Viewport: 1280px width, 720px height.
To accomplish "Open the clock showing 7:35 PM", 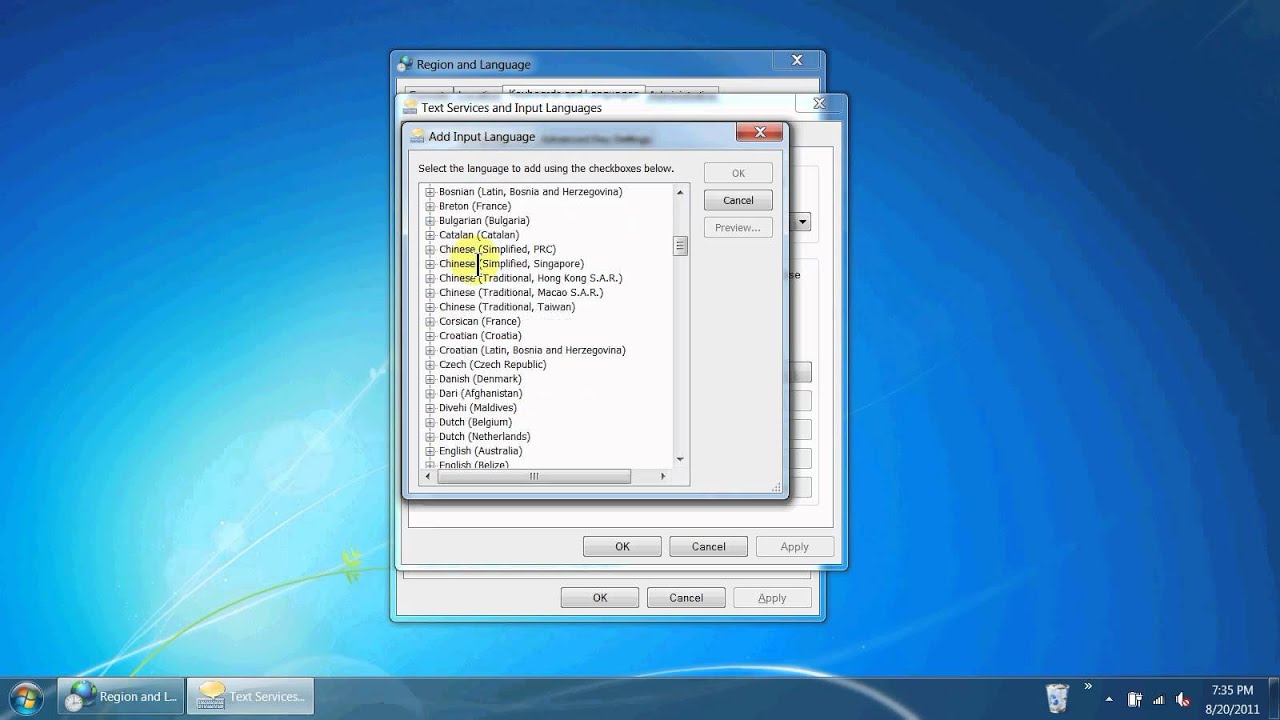I will pos(1231,698).
